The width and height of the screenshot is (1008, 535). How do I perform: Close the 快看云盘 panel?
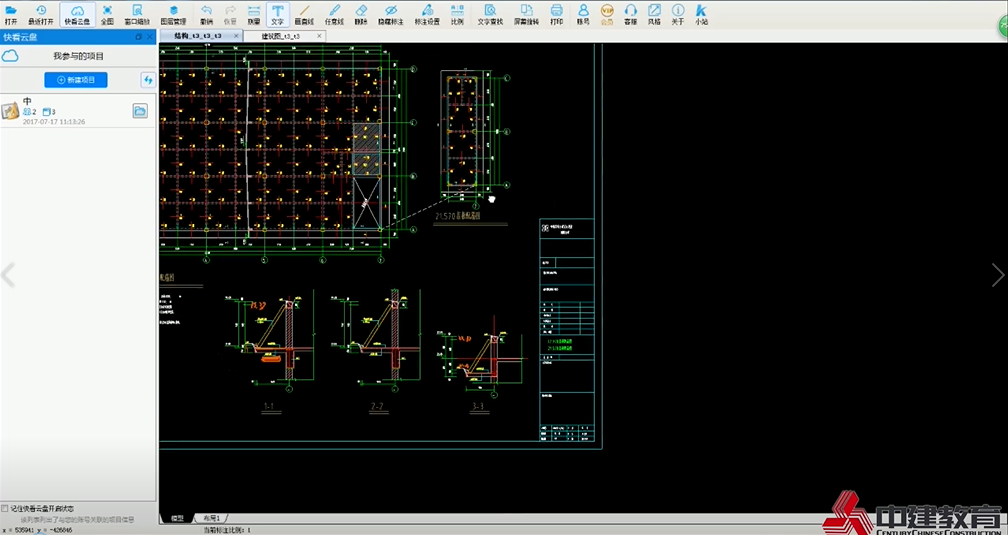[150, 37]
